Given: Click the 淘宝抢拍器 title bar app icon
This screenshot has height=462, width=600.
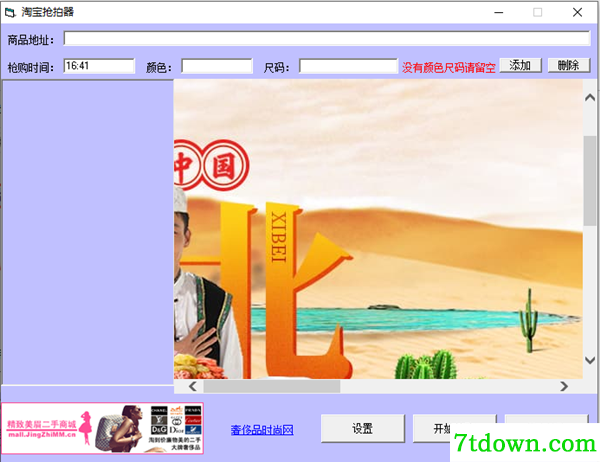Looking at the screenshot, I should click(x=10, y=13).
